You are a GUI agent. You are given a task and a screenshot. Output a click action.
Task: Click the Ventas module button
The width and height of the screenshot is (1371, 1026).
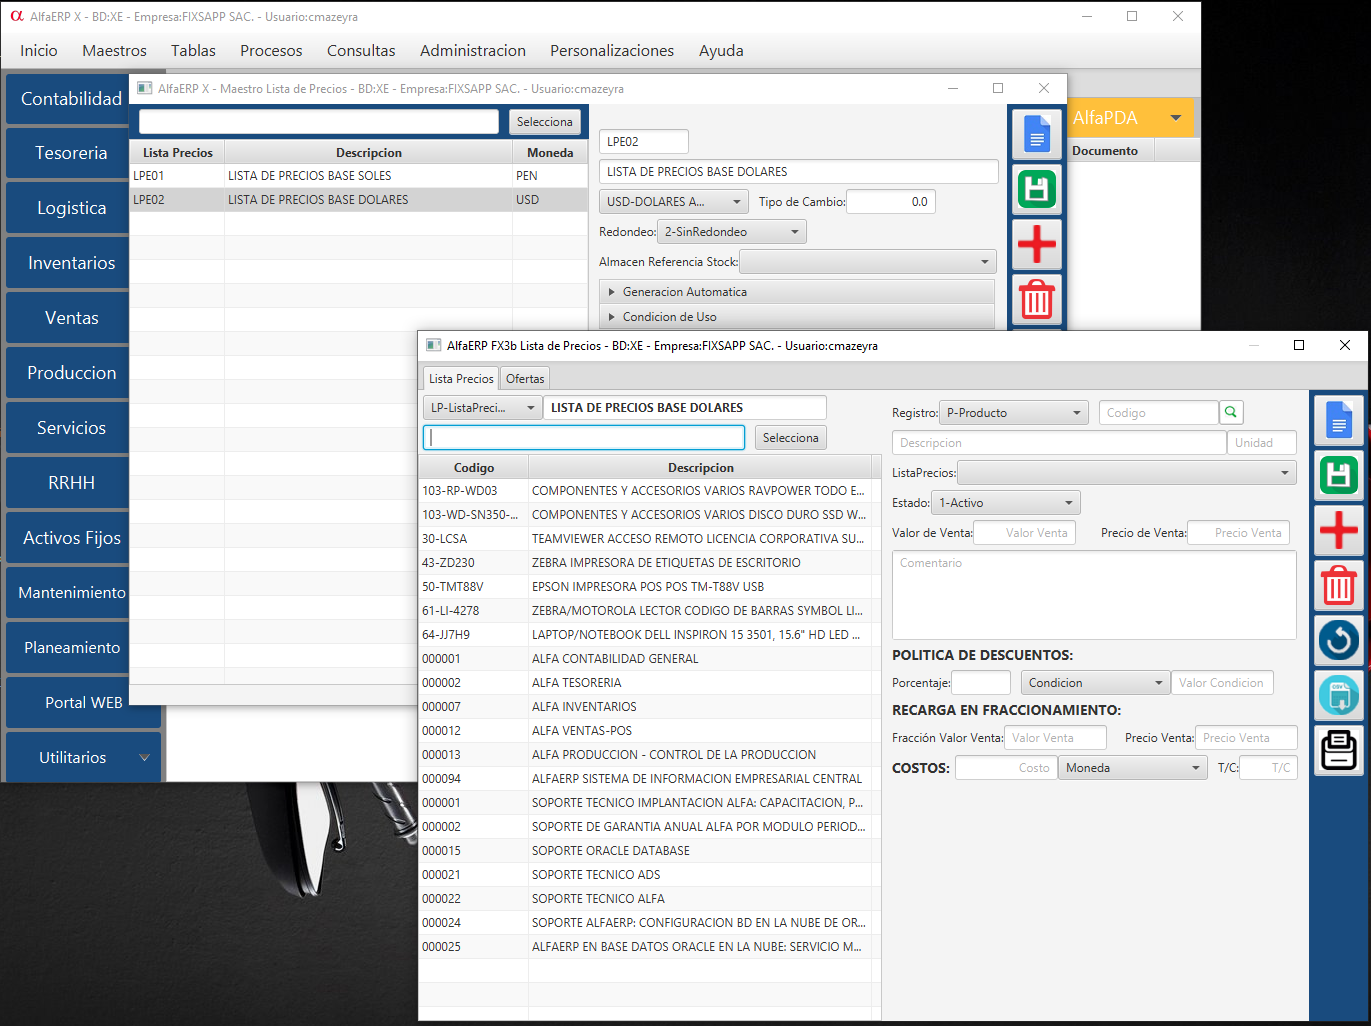point(71,318)
